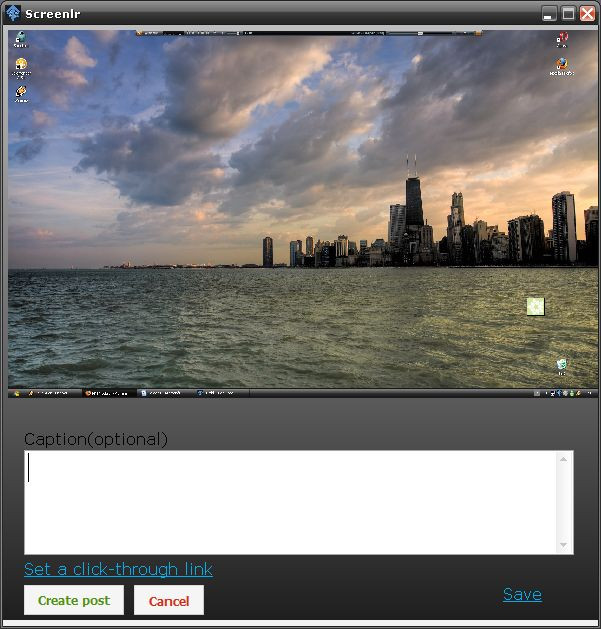Image resolution: width=601 pixels, height=629 pixels.
Task: Close the Screenlr window
Action: coord(588,14)
